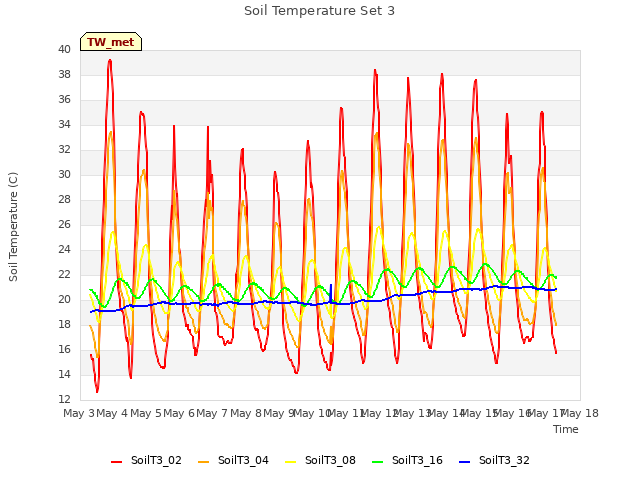
Task: Click the TW_met annotation label
Action: coord(111,42)
